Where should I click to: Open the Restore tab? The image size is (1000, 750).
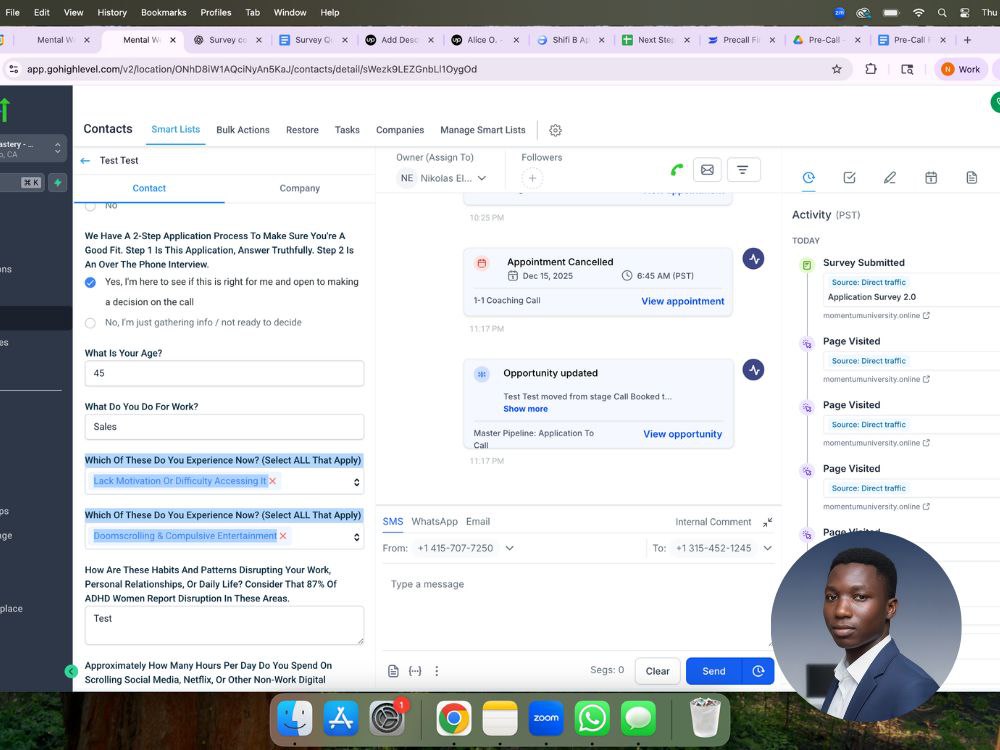(302, 129)
